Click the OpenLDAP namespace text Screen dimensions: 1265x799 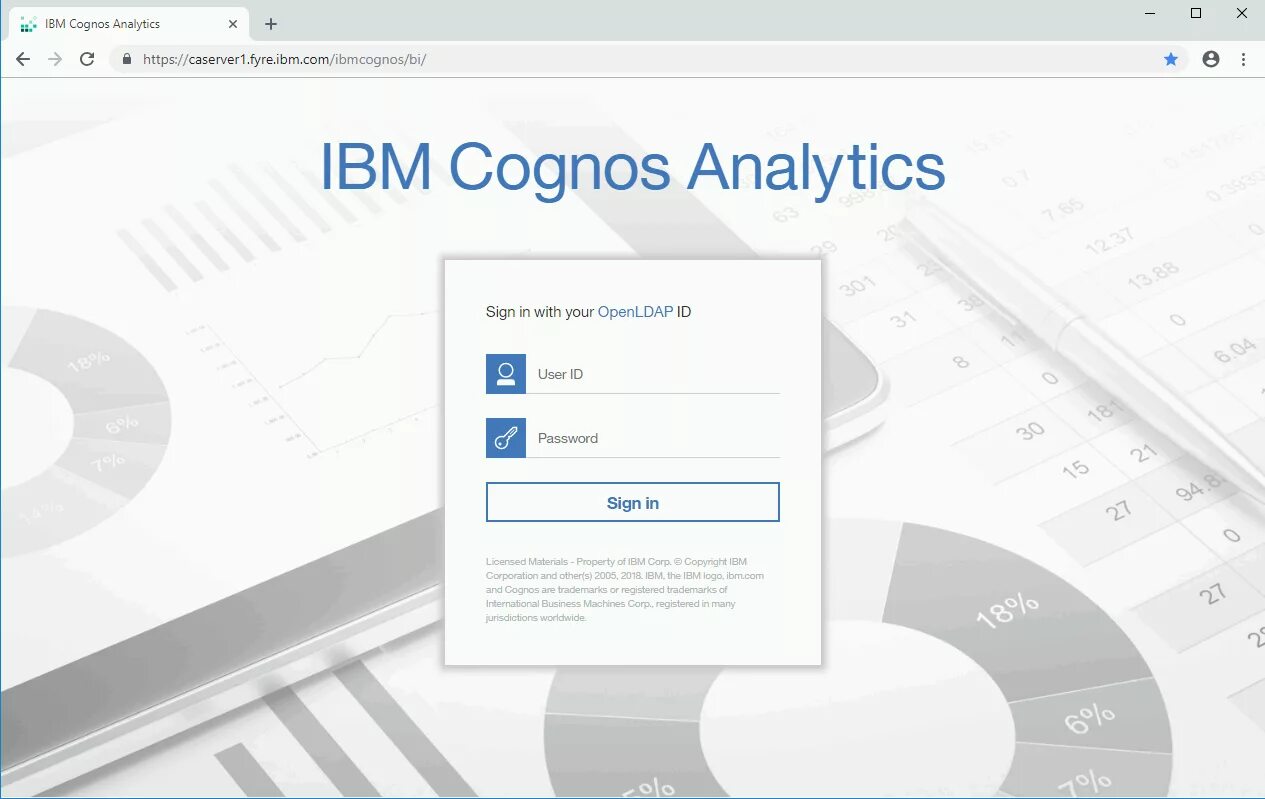(635, 312)
